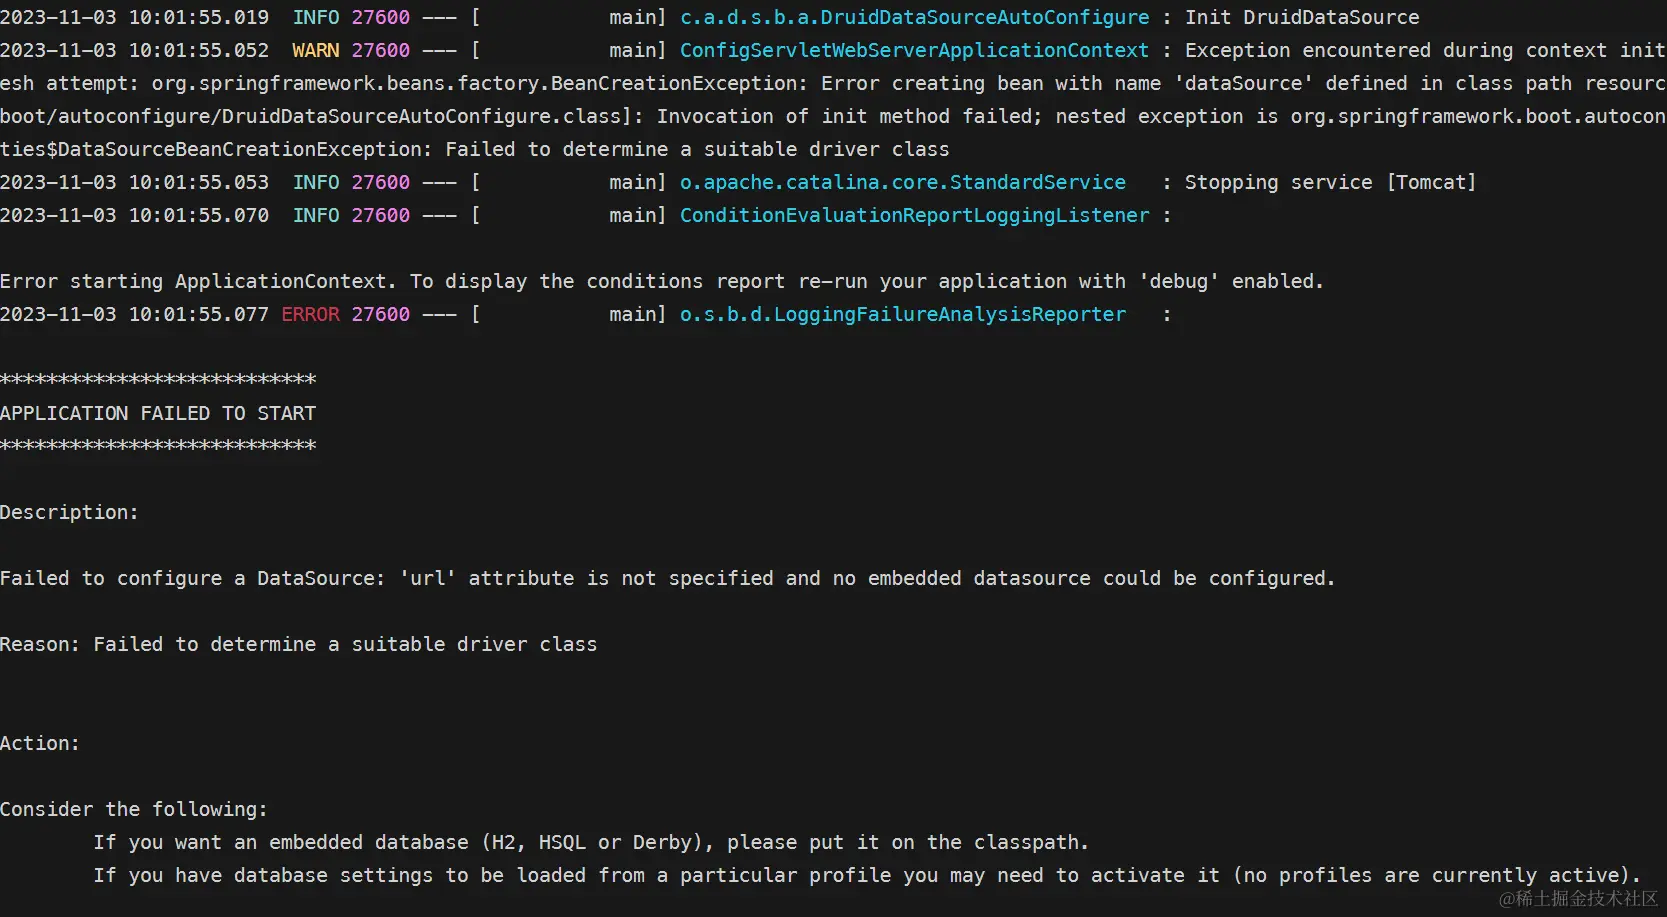Click the Init DruidDataSource log message
Screen dimensions: 1667x917
tap(1302, 17)
